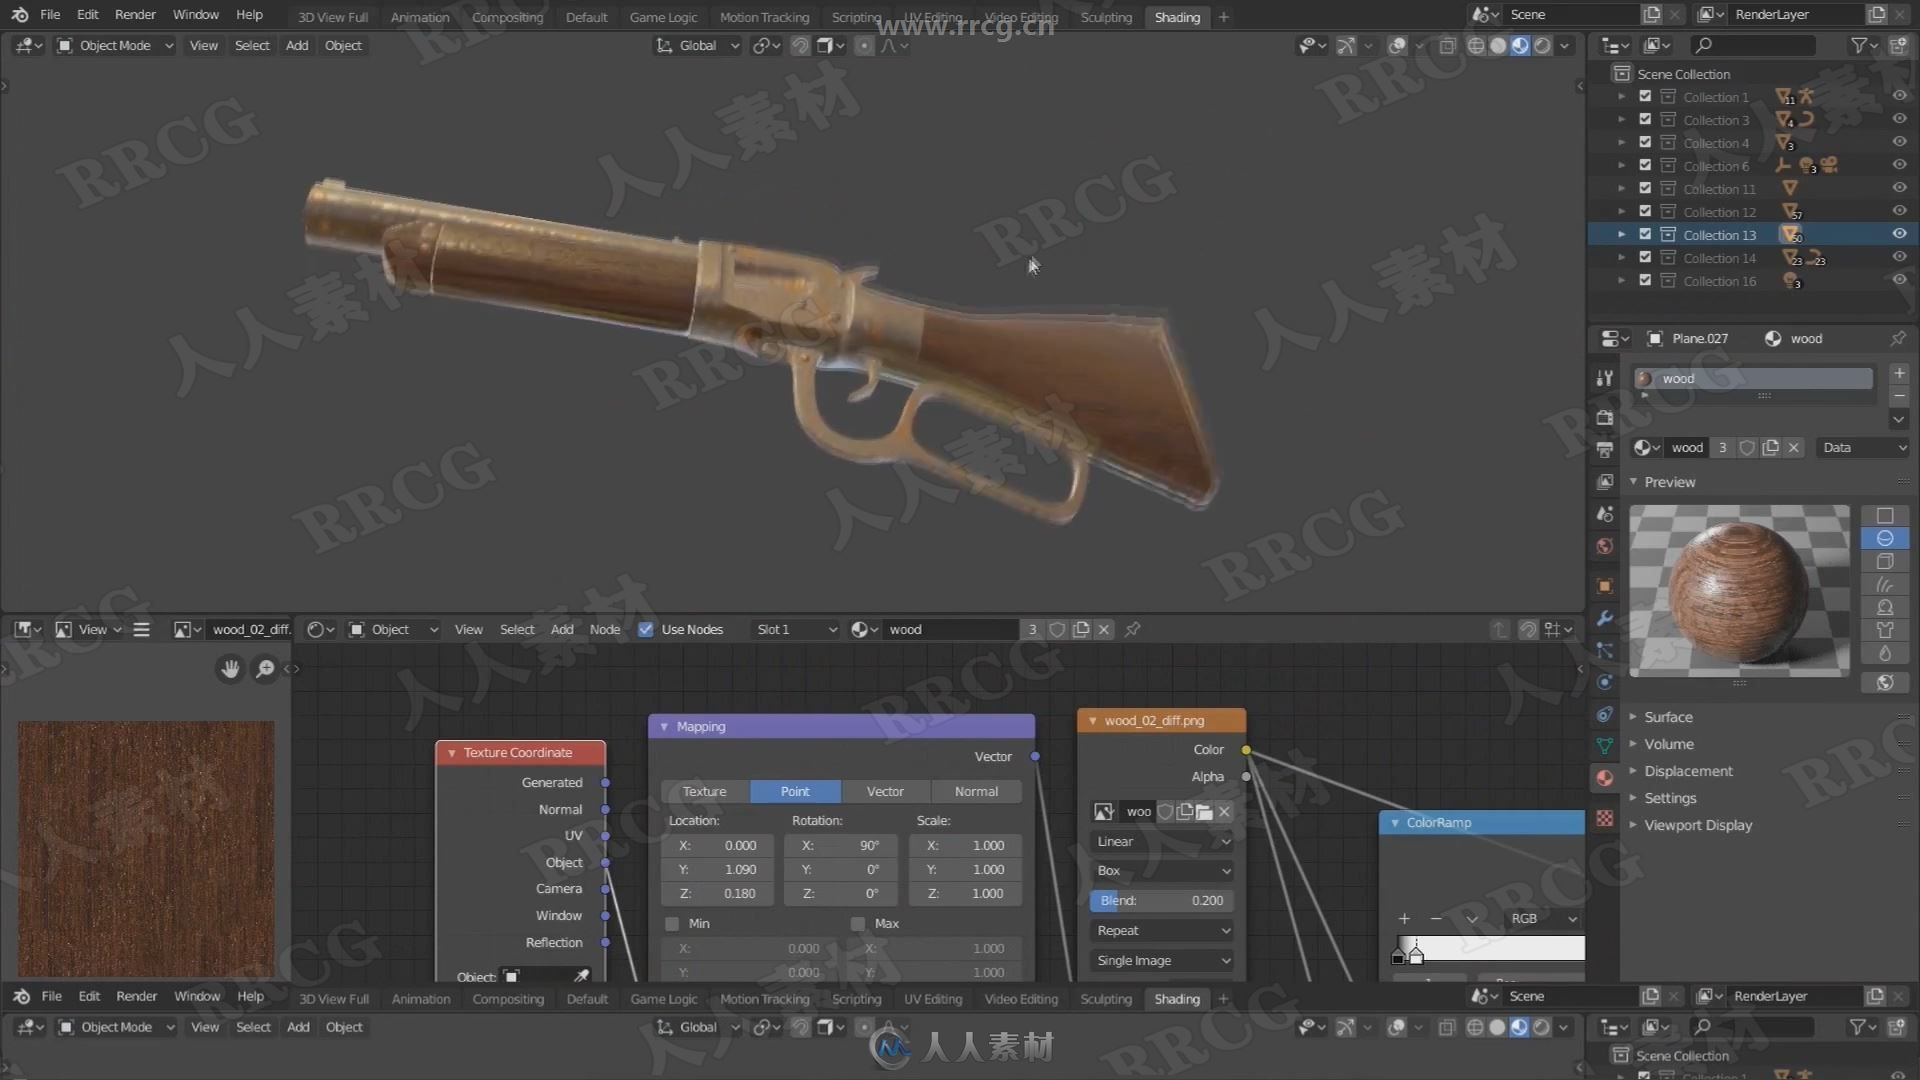Screen dimensions: 1920x1080
Task: Select the Sculpting workspace tab
Action: (1105, 16)
